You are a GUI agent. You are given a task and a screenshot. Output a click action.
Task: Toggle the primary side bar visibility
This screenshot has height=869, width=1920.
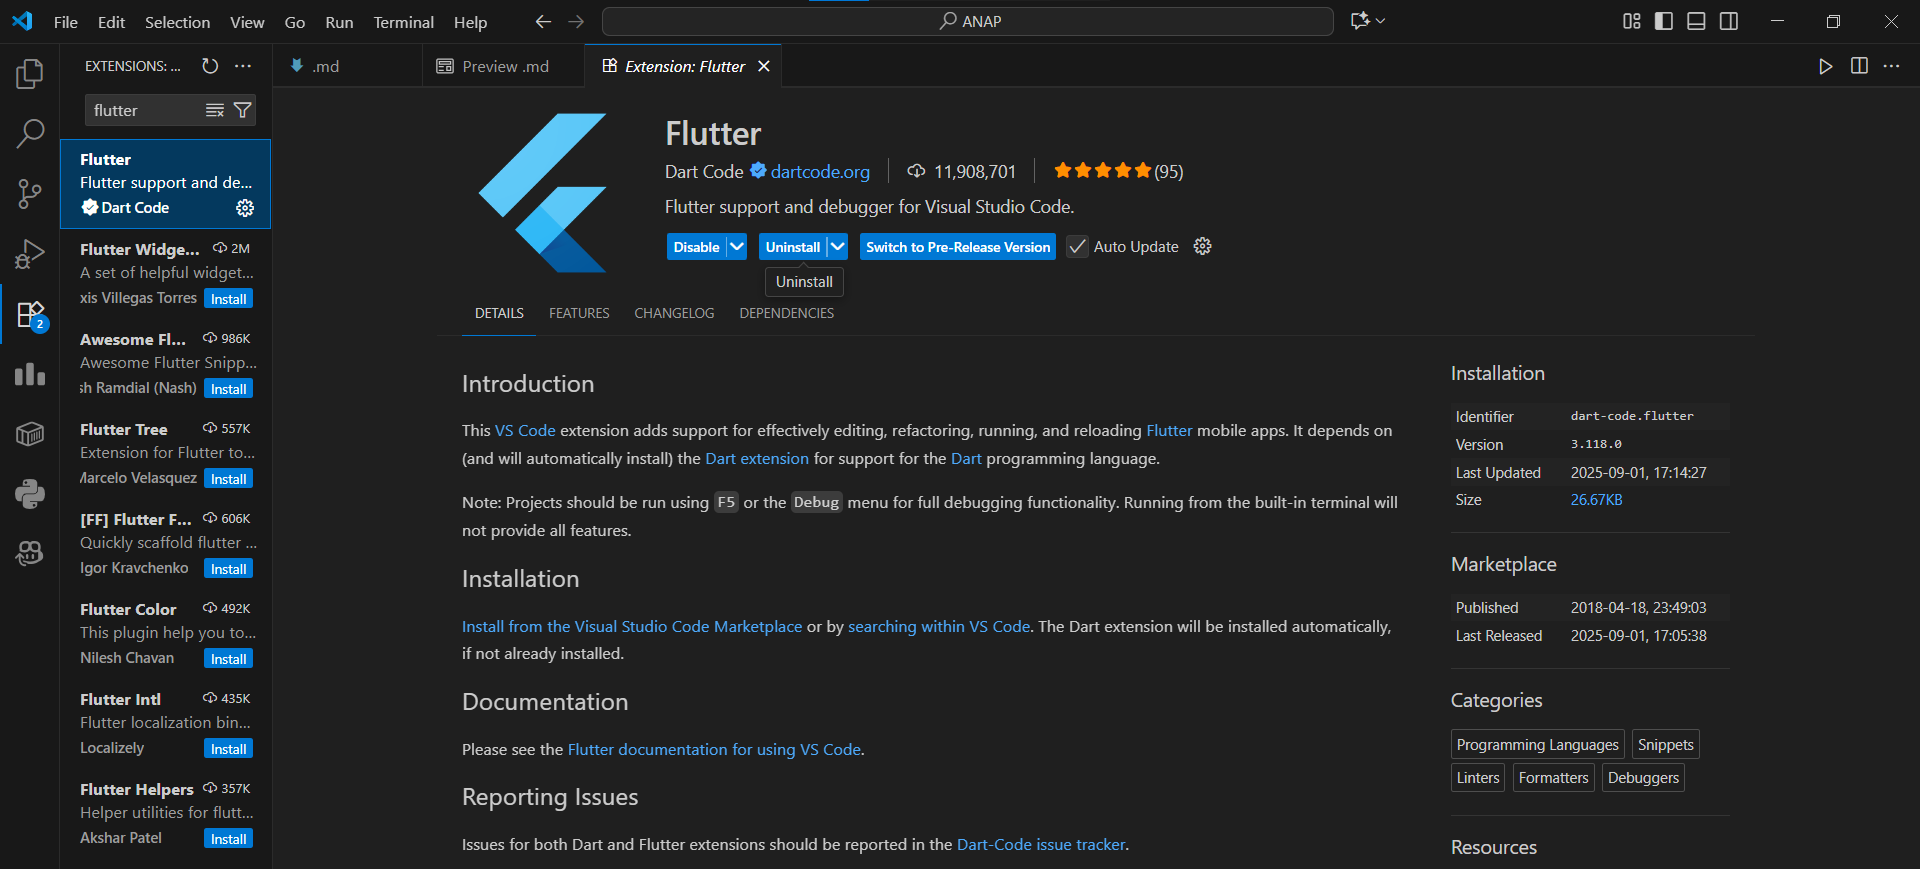point(1664,21)
